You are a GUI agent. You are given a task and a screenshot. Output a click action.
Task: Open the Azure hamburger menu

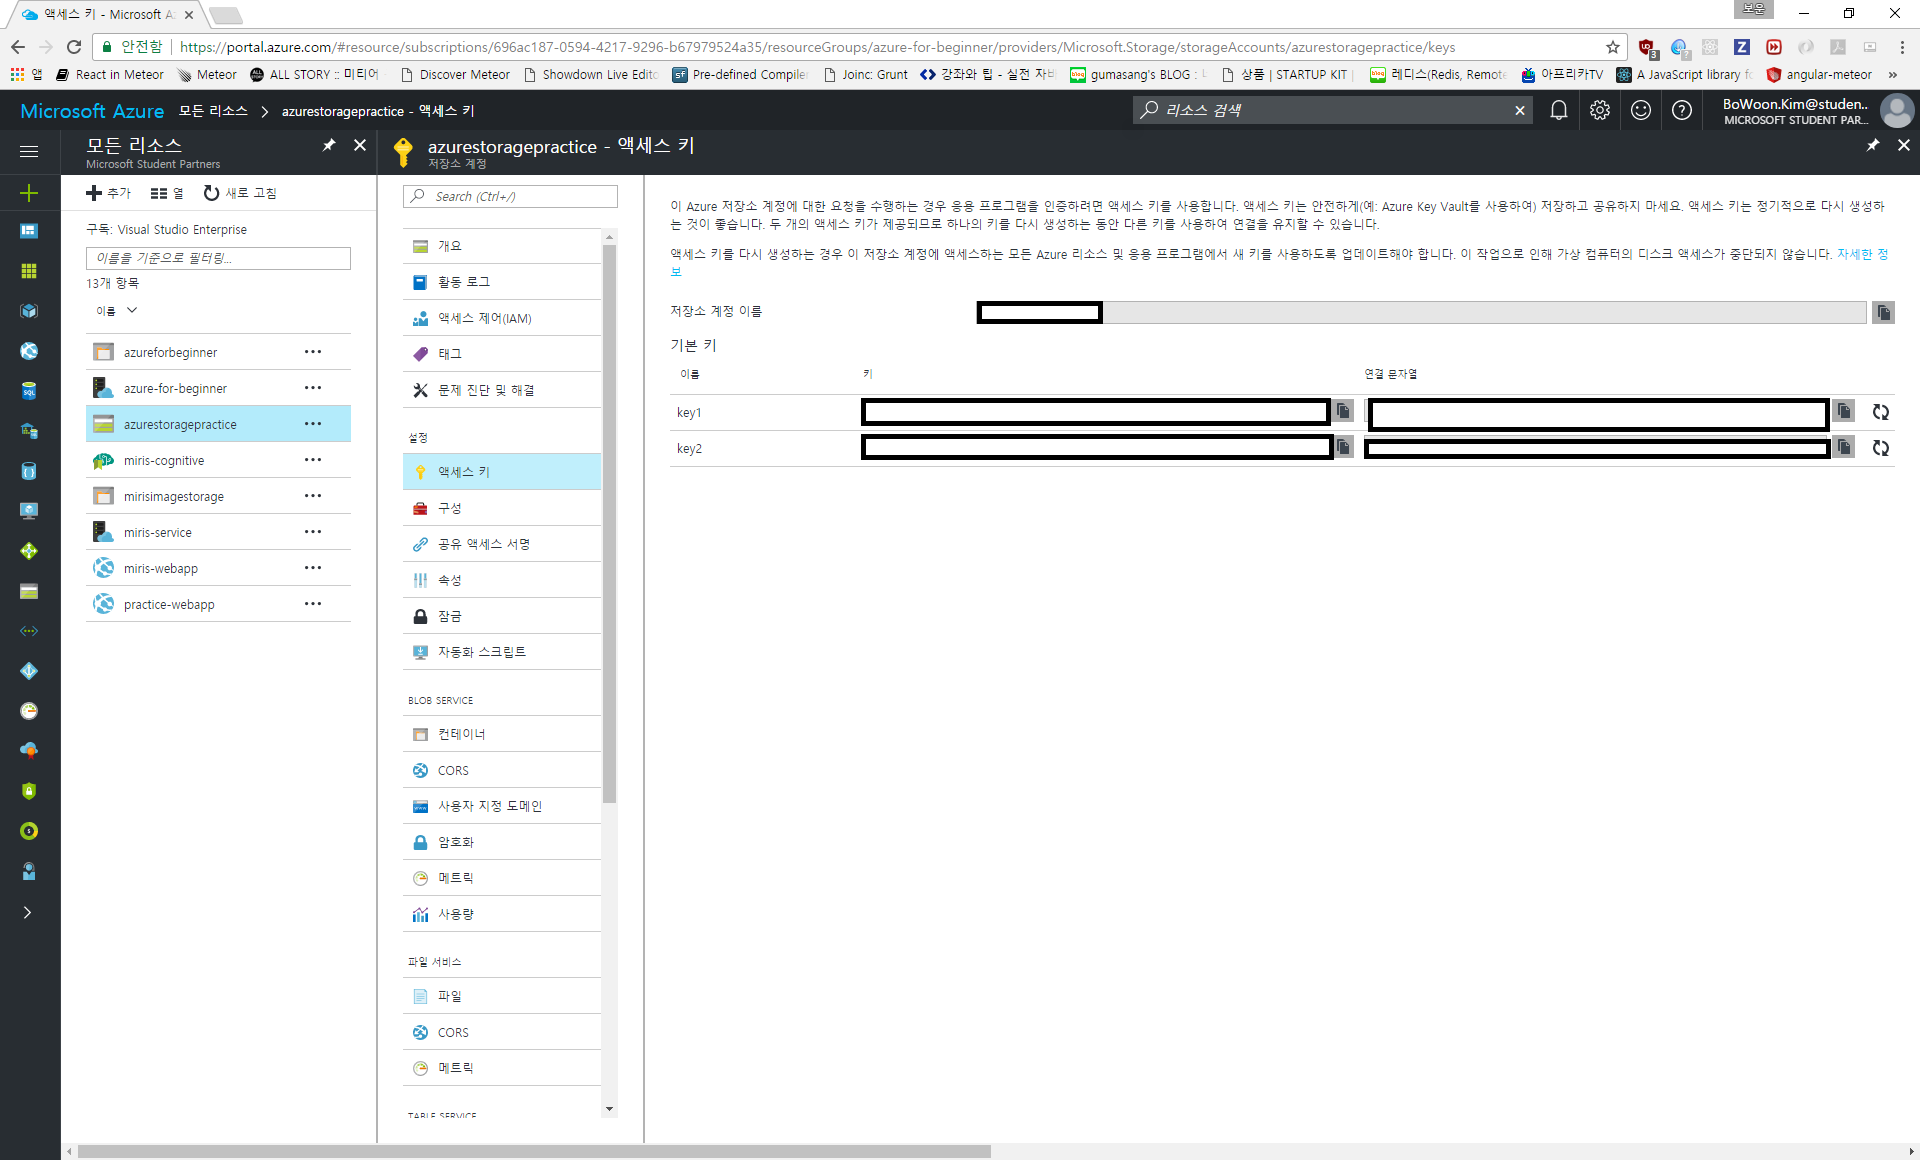tap(29, 151)
